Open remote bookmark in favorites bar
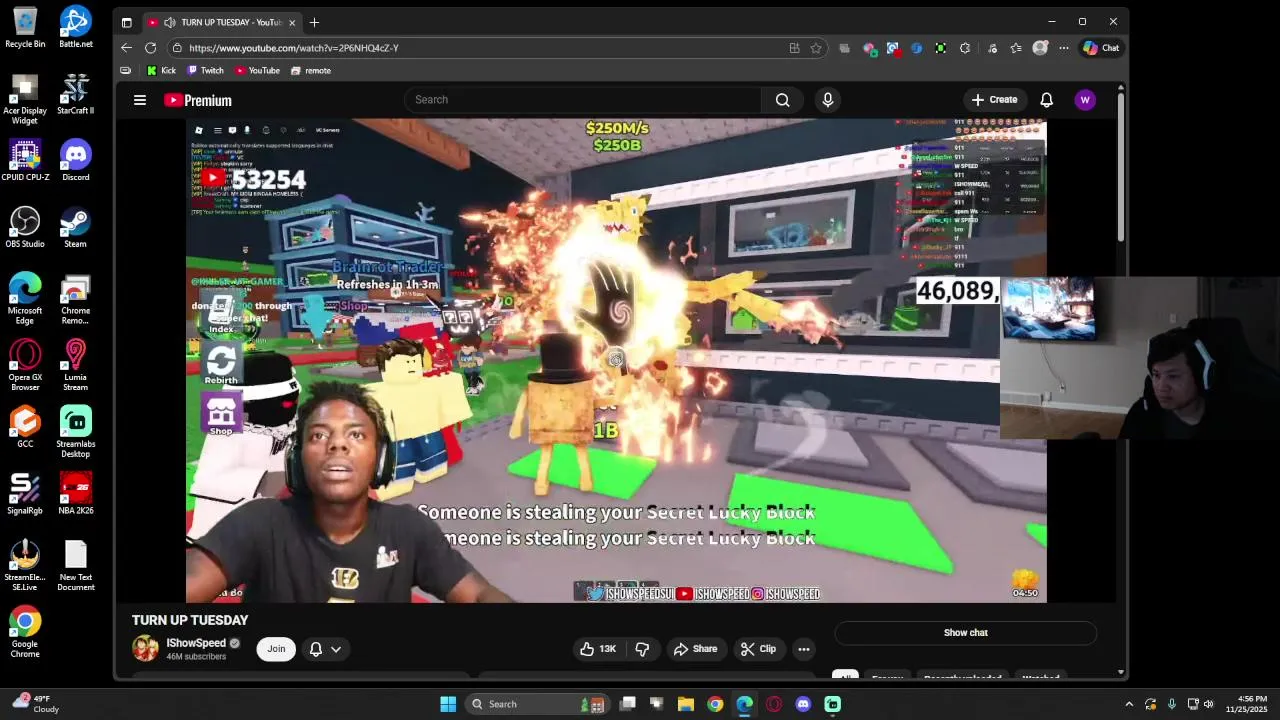The height and width of the screenshot is (720, 1280). 310,71
